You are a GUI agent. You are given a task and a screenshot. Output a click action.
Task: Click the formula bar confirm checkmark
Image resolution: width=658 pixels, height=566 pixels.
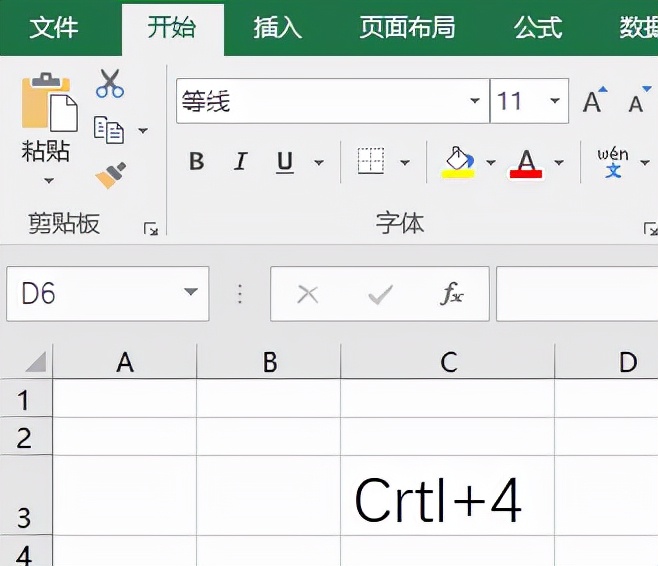[x=380, y=295]
